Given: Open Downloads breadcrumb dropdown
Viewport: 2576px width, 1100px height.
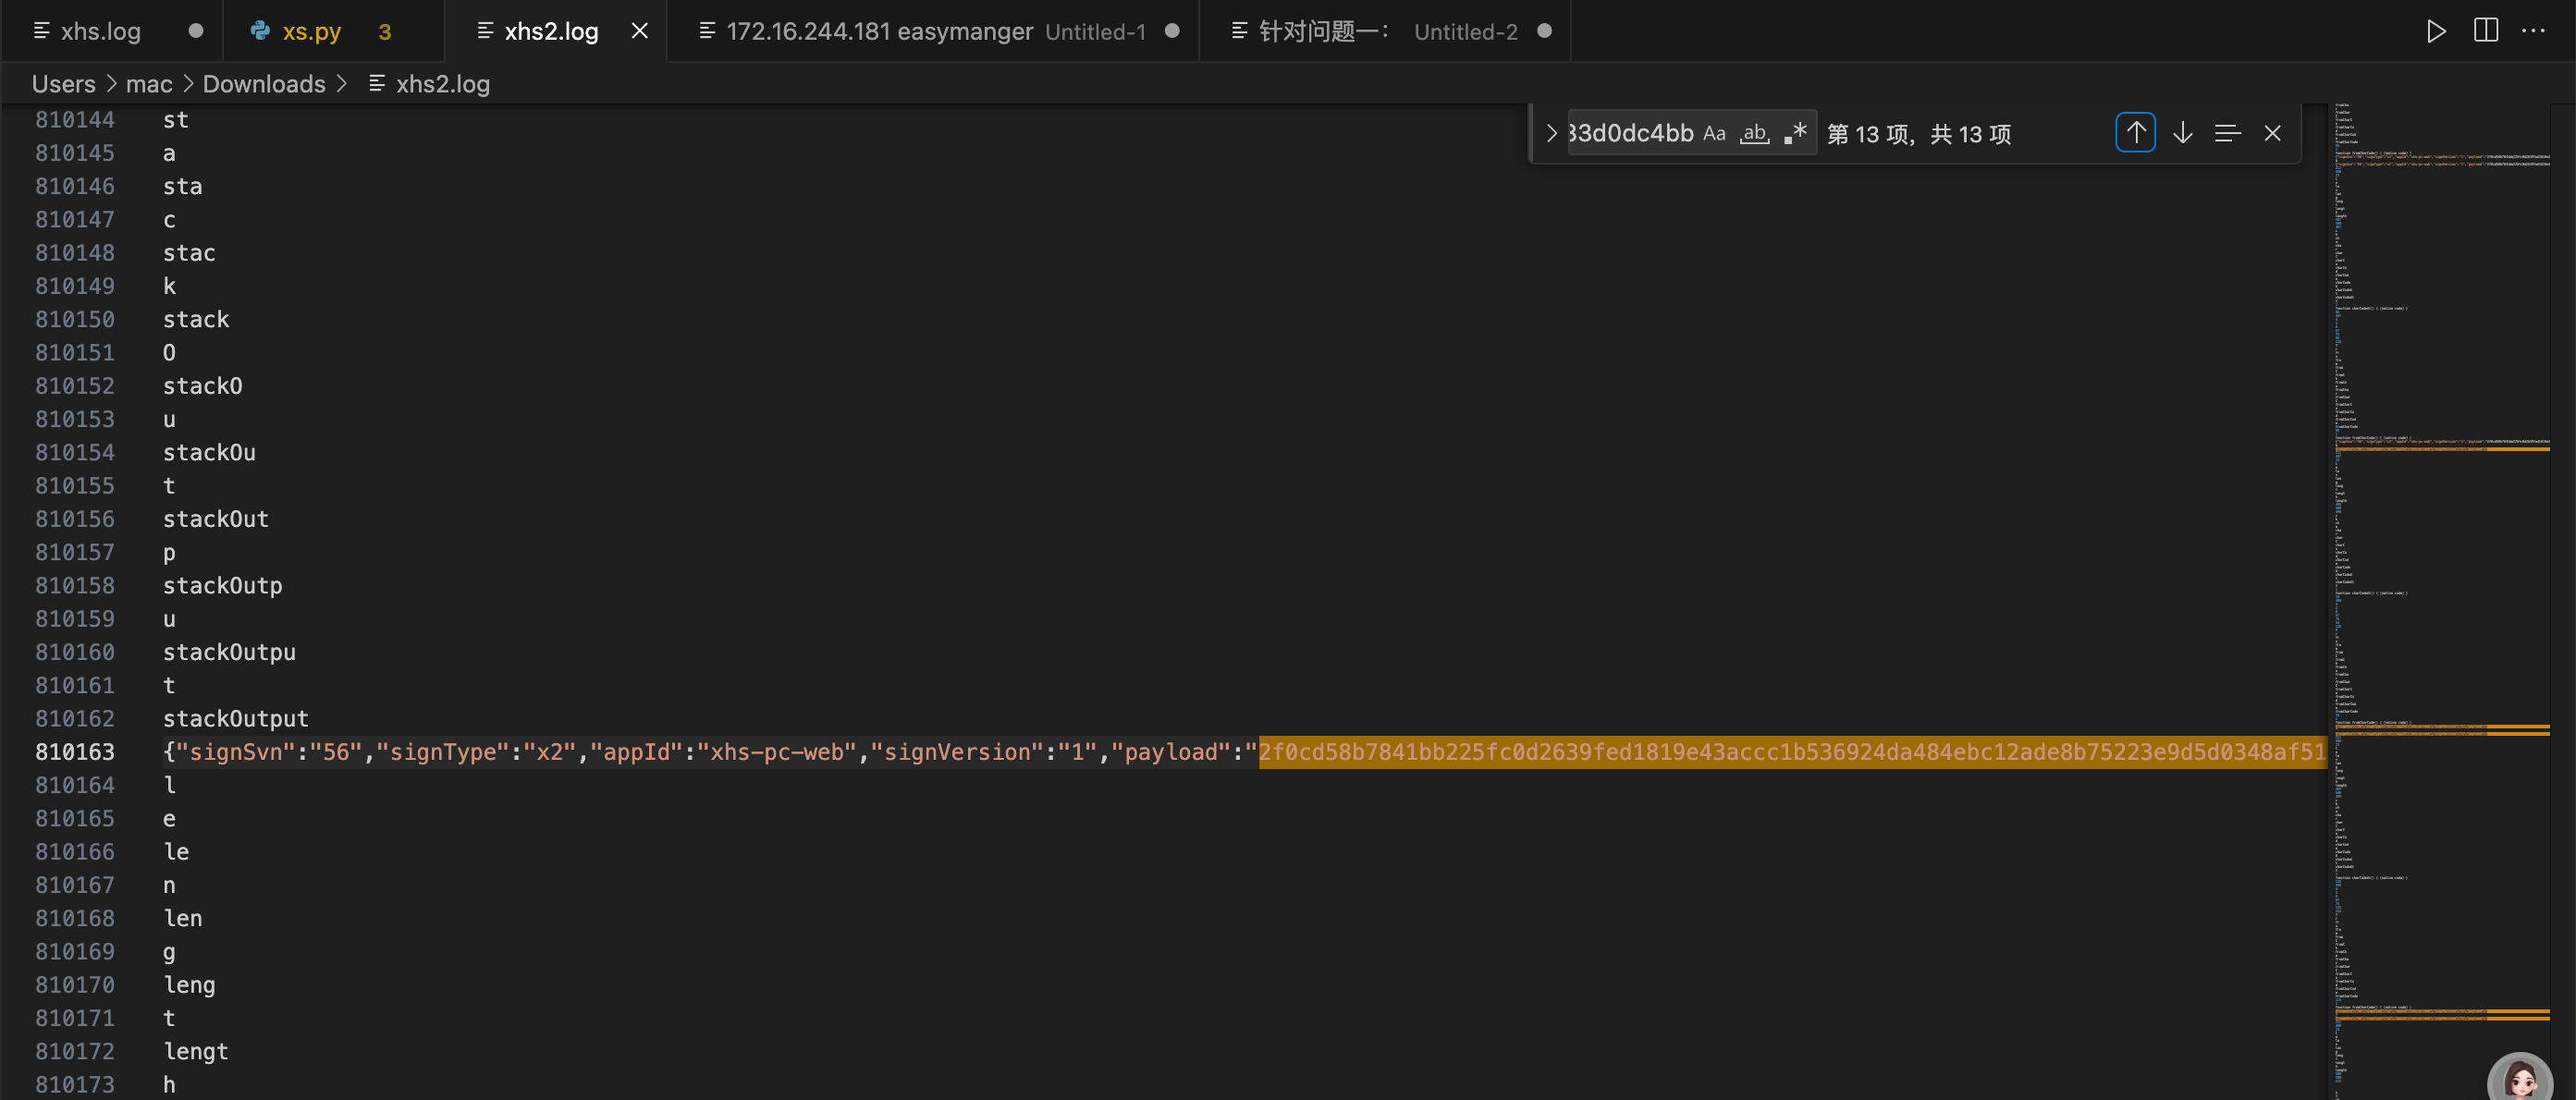Looking at the screenshot, I should pyautogui.click(x=264, y=84).
